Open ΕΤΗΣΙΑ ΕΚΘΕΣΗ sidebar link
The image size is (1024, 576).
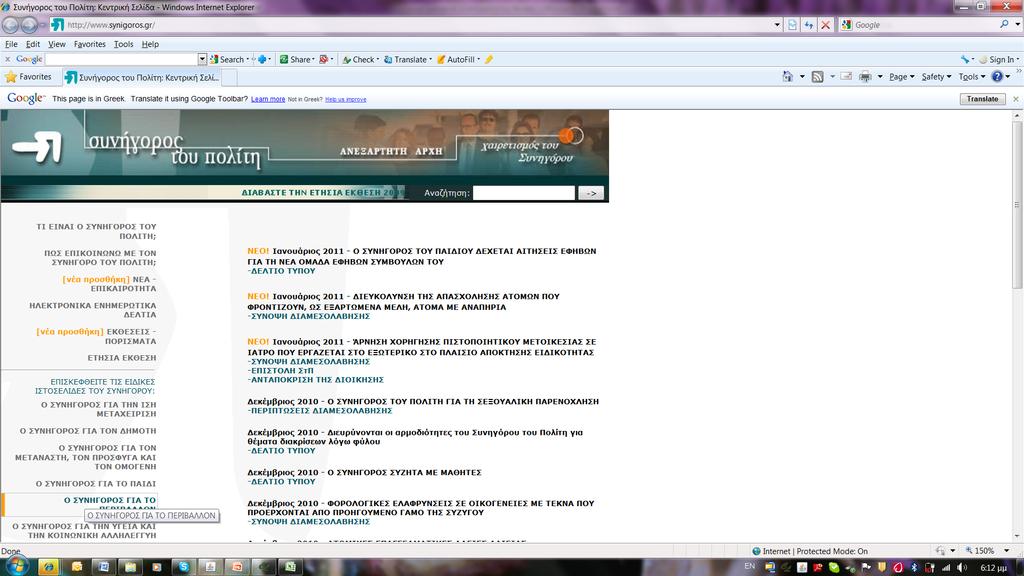pos(121,358)
